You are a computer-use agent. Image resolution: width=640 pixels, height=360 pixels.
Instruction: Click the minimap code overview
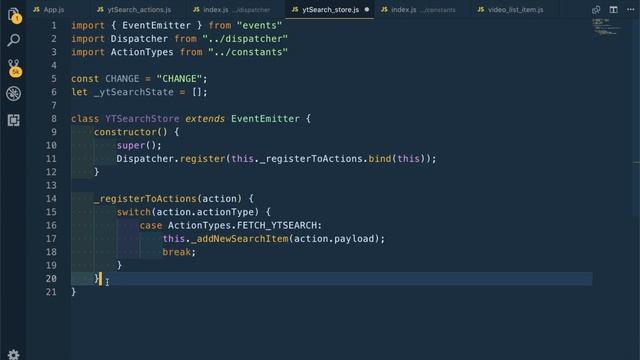pos(607,27)
